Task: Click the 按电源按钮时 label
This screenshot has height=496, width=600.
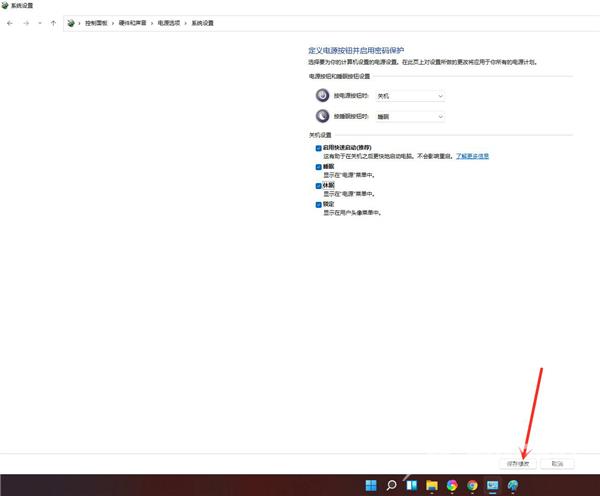Action: click(351, 96)
